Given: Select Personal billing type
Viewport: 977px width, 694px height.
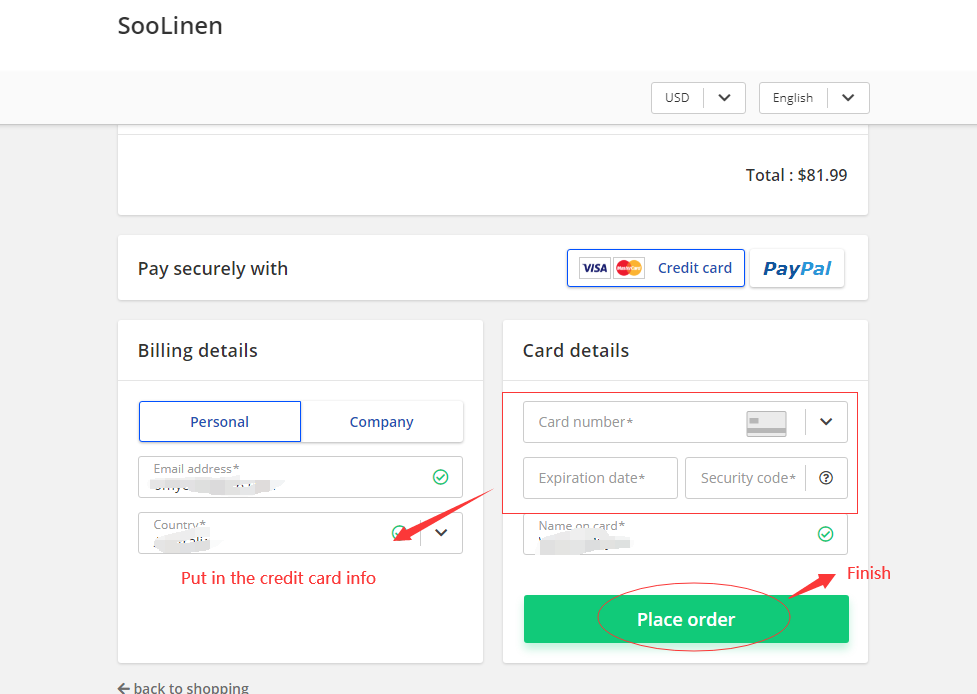Looking at the screenshot, I should click(x=220, y=422).
